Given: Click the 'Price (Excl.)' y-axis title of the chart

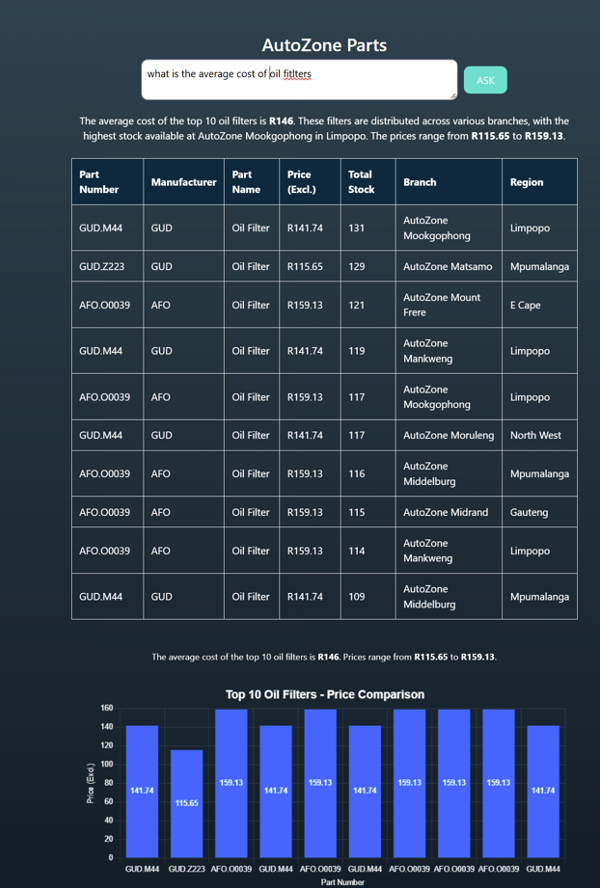Looking at the screenshot, I should (90, 783).
